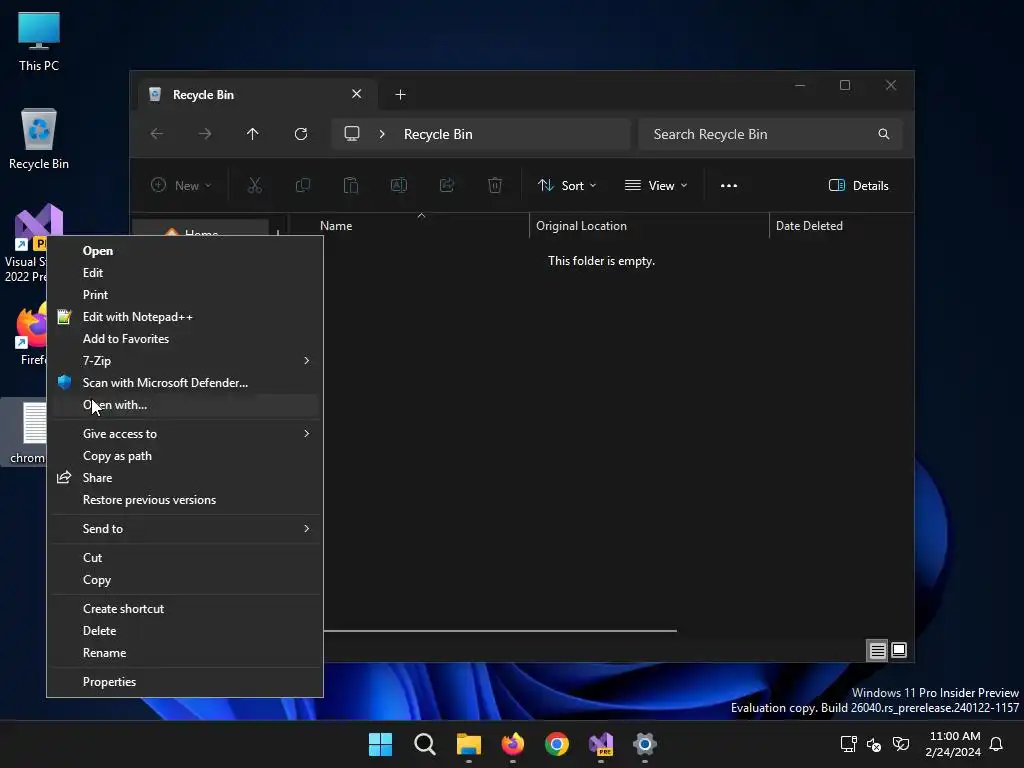Open the clock showing 11:00 AM

(x=953, y=744)
